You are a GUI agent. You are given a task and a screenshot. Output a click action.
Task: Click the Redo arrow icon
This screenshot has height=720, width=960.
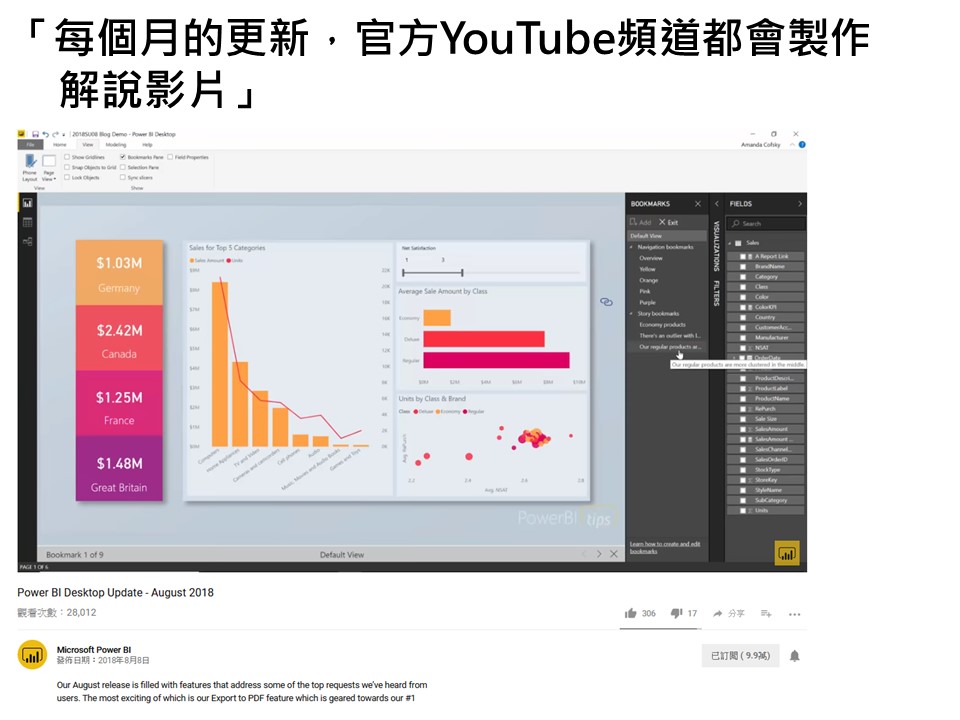[x=55, y=134]
